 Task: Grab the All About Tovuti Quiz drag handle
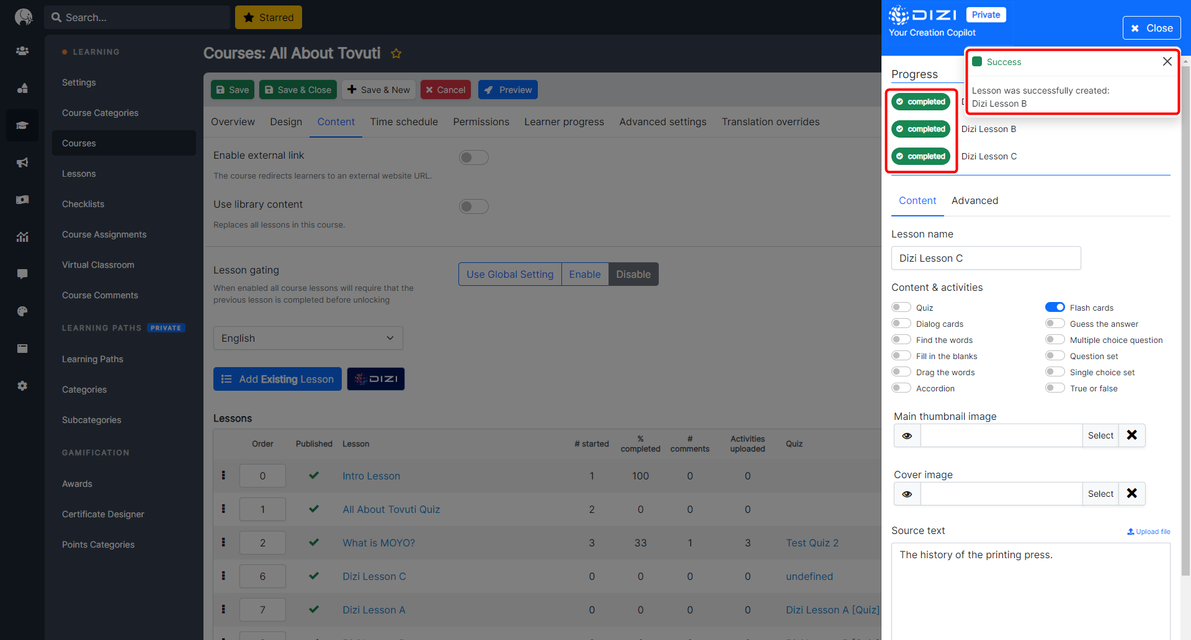coord(223,509)
